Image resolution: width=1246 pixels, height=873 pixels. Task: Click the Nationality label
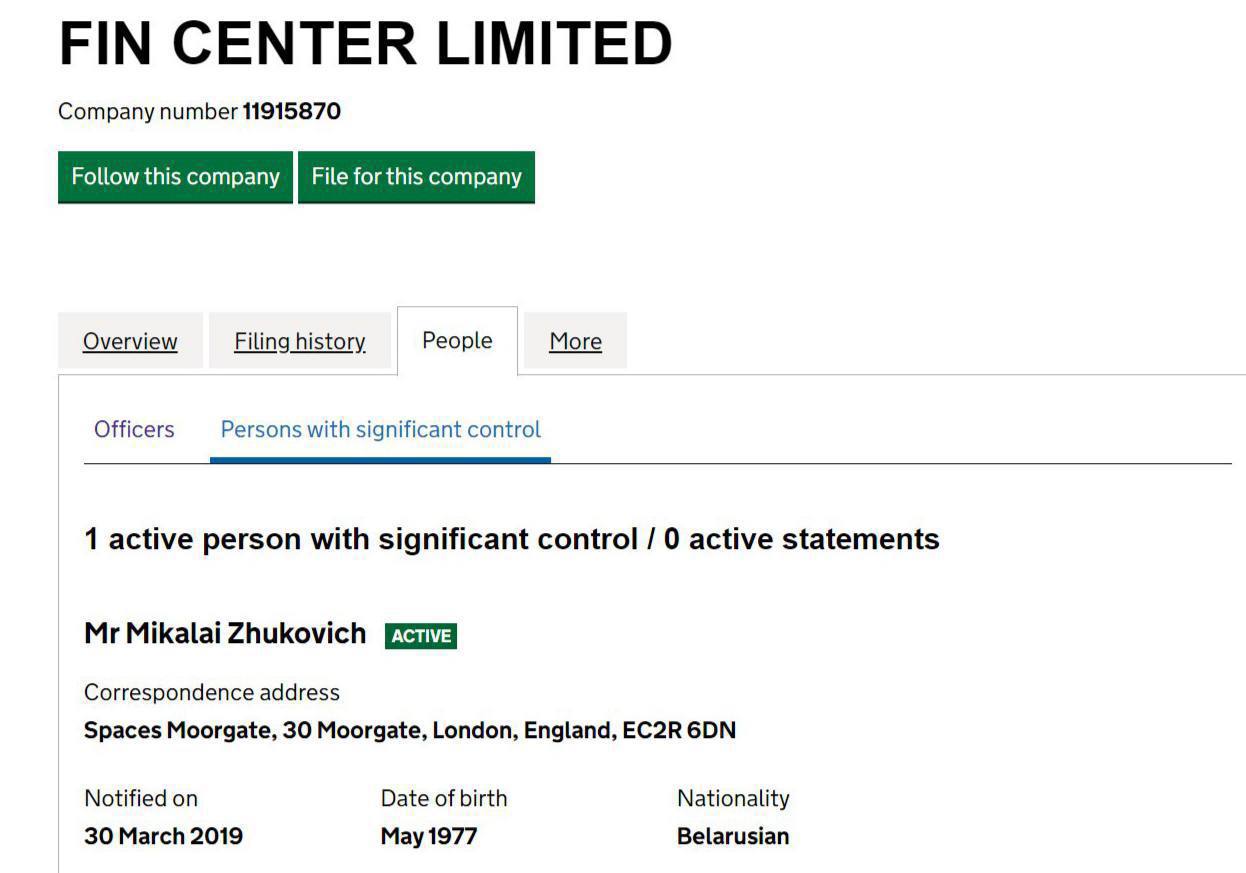click(733, 798)
